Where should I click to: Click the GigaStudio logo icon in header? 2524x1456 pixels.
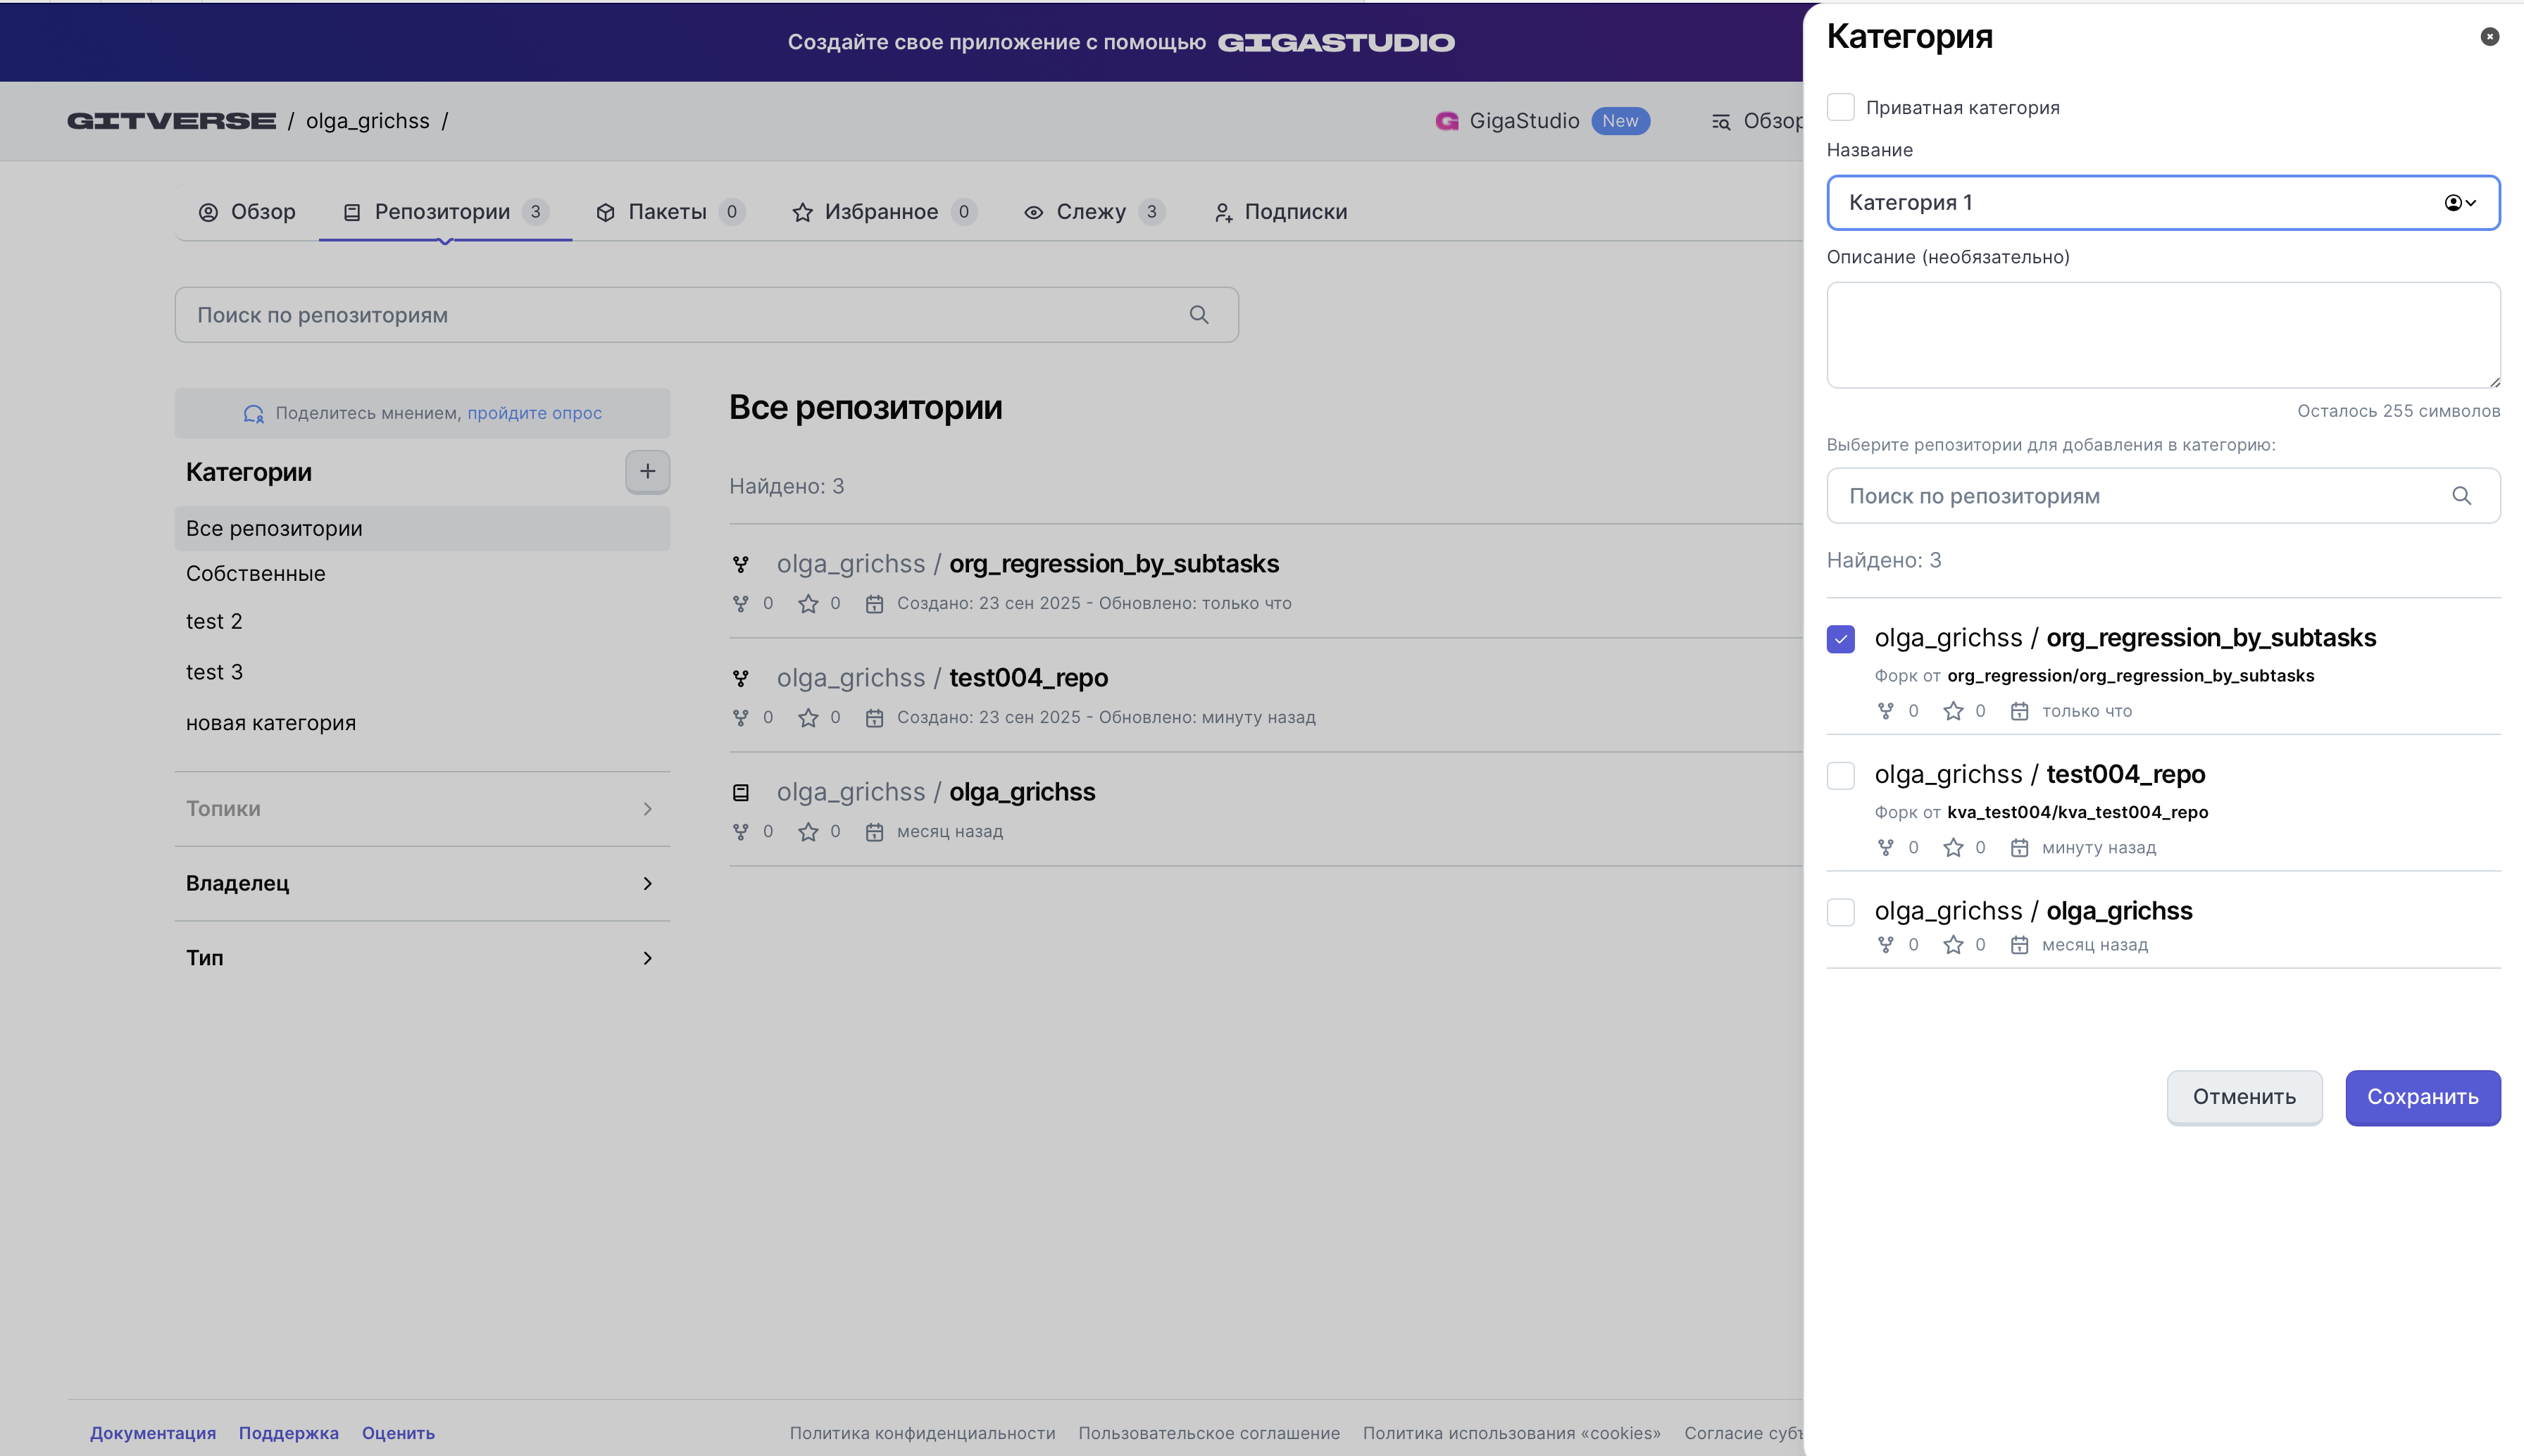pos(1446,121)
